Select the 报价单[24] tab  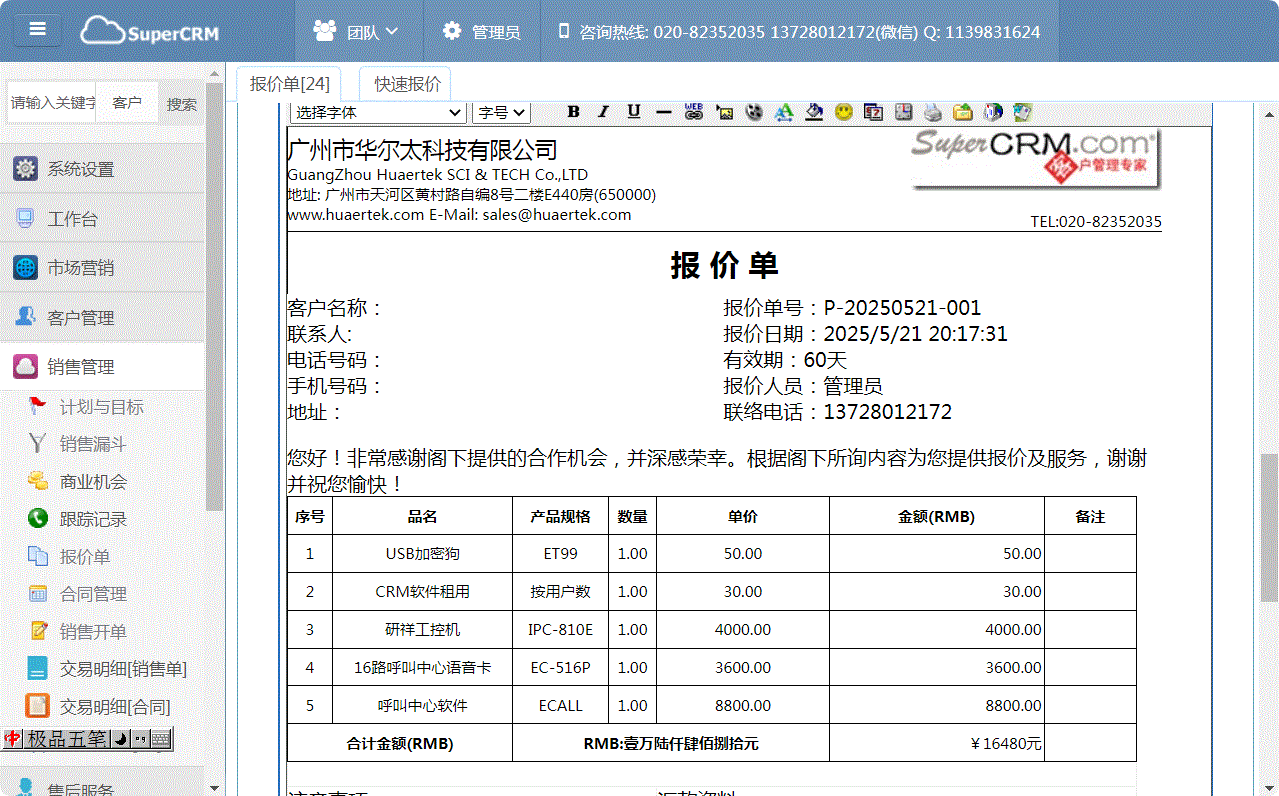point(289,84)
